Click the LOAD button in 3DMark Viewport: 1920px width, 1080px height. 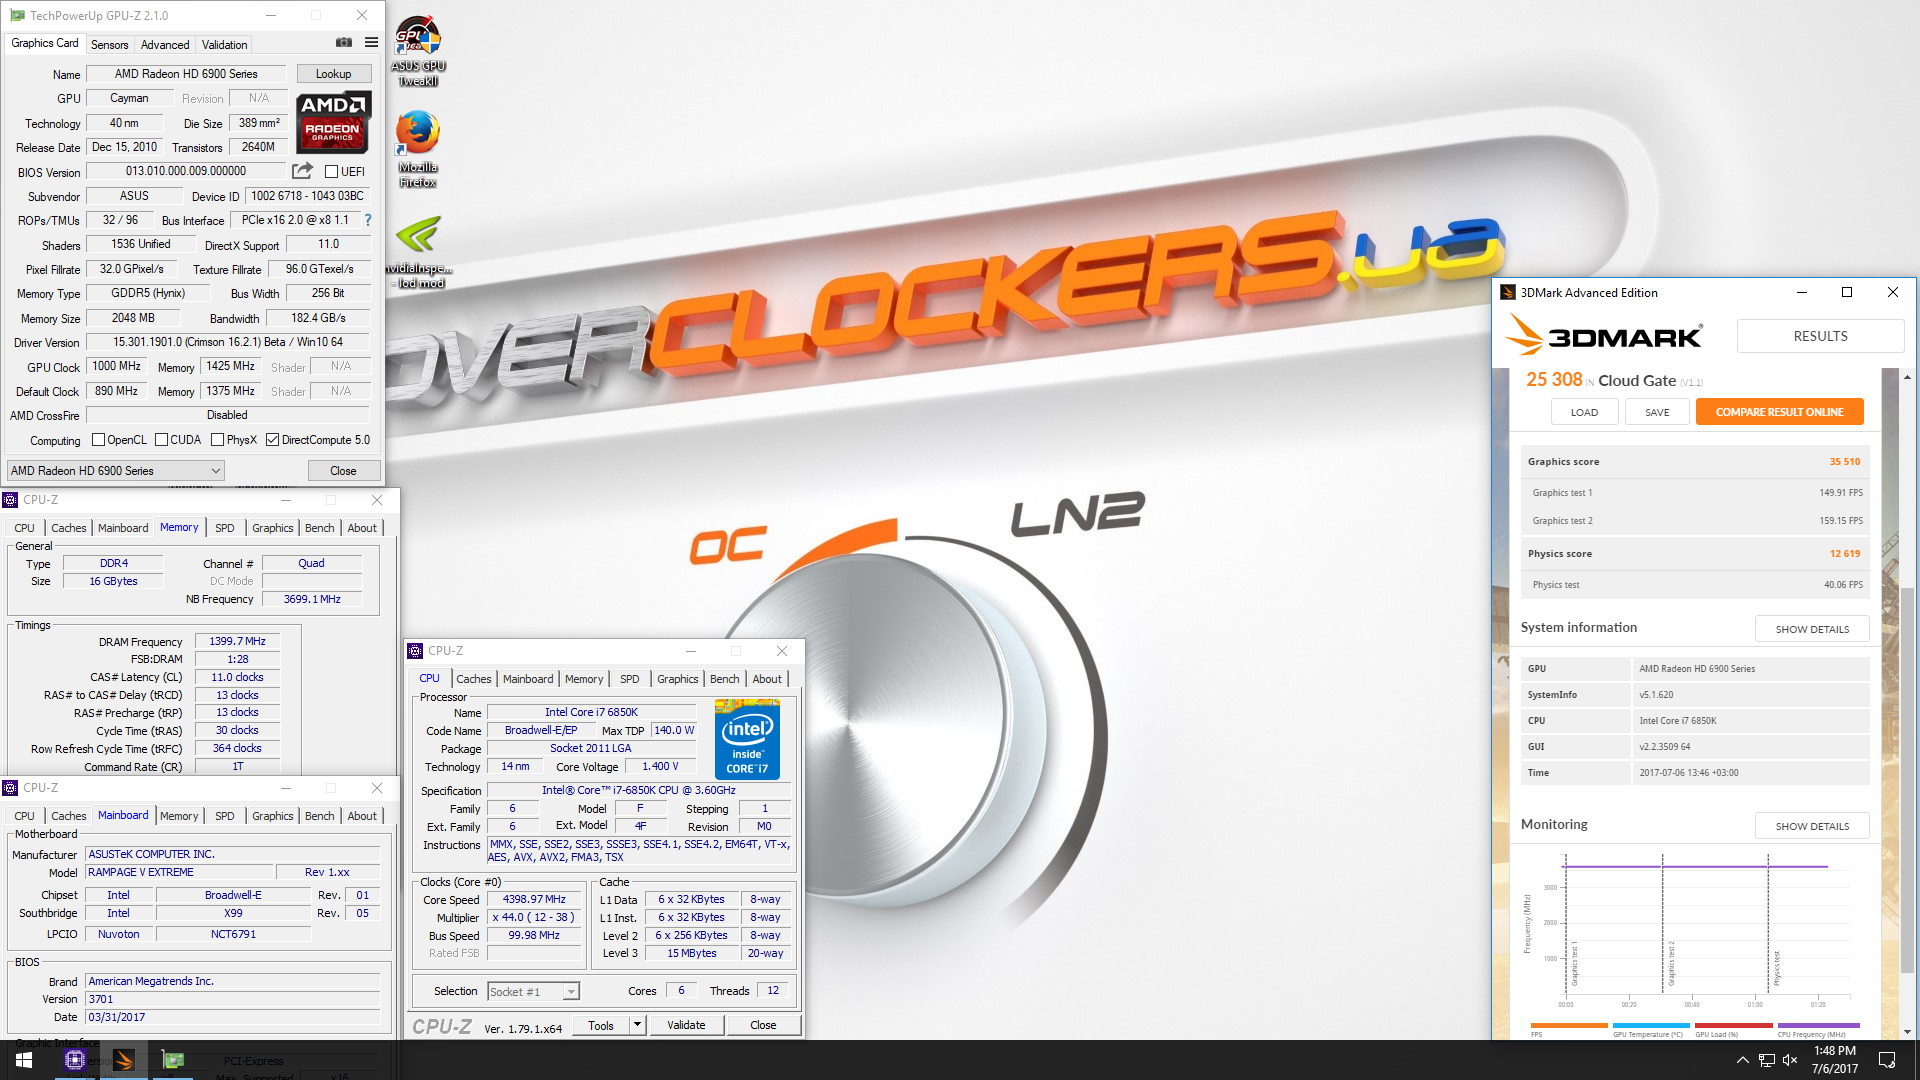[x=1584, y=412]
